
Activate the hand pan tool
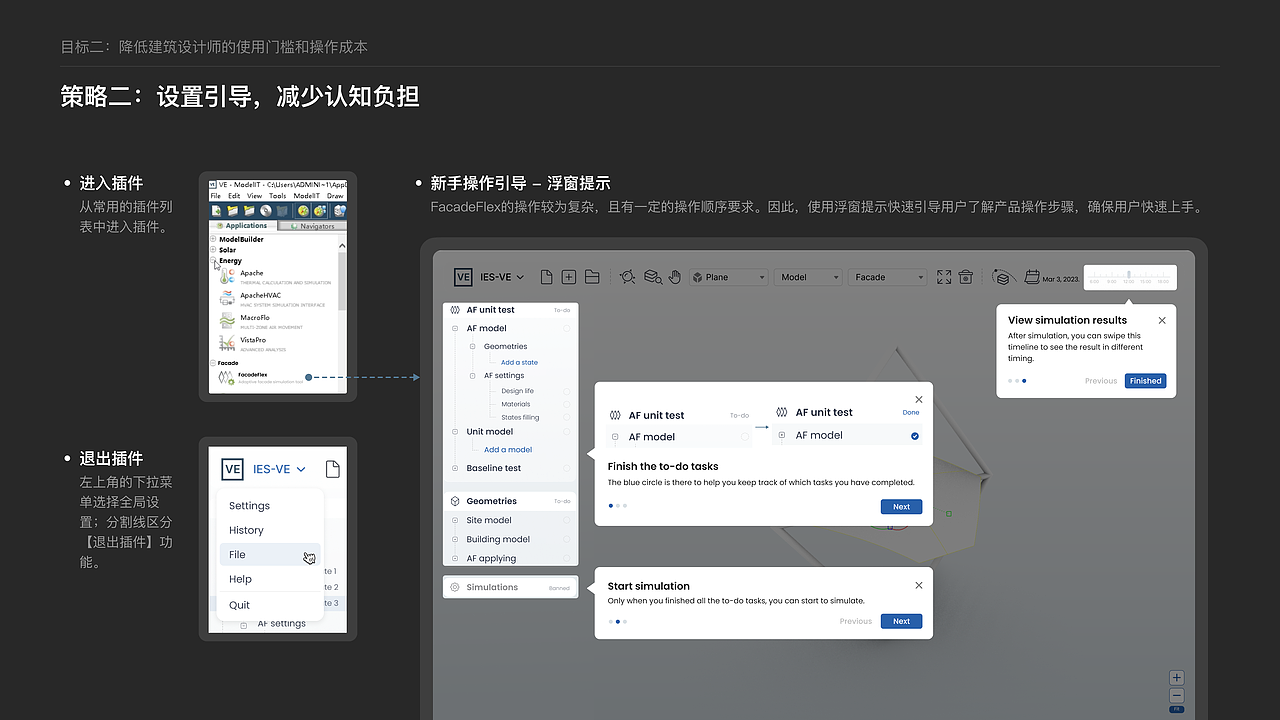675,277
